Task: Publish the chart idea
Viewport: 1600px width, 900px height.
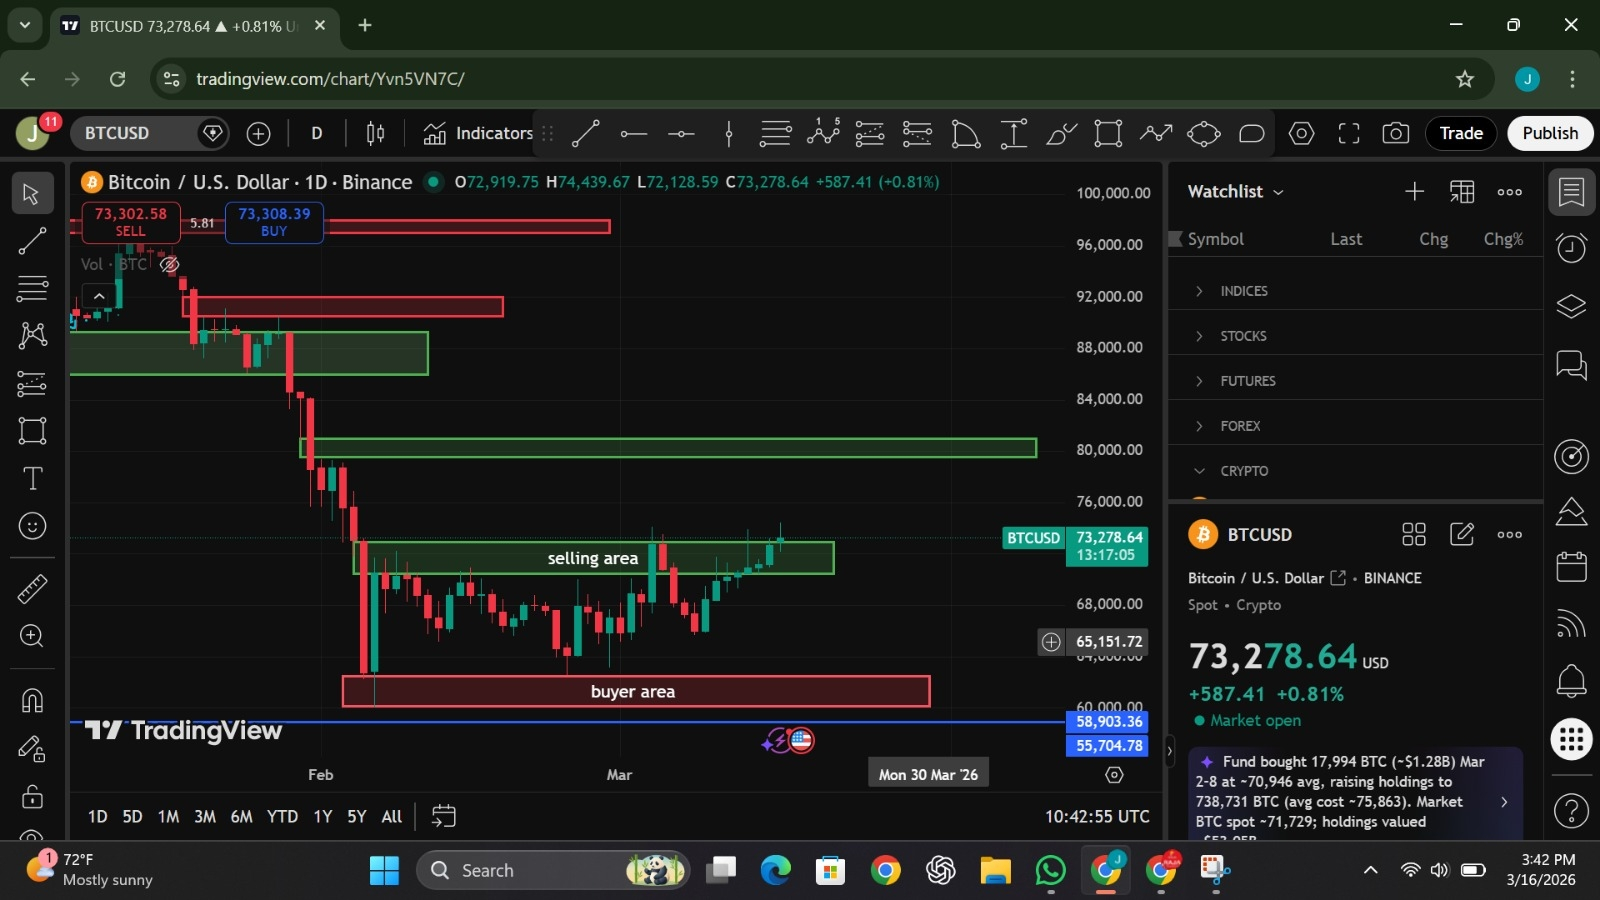Action: coord(1550,133)
